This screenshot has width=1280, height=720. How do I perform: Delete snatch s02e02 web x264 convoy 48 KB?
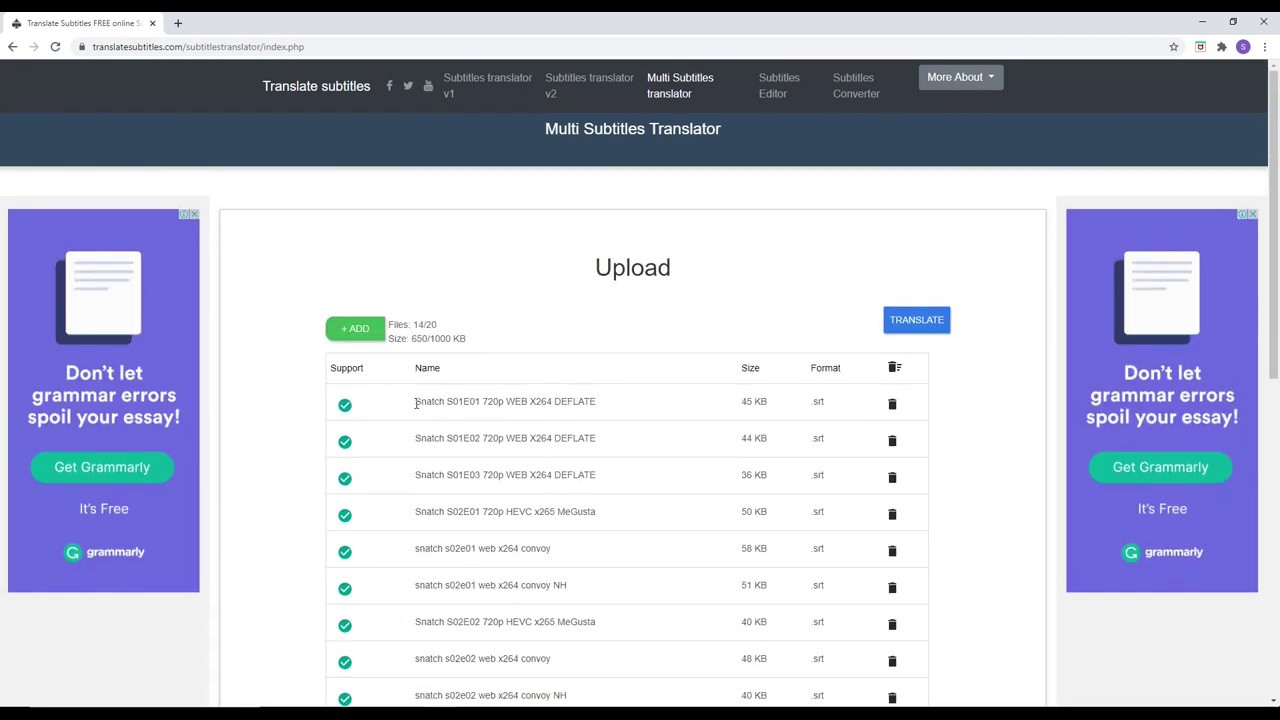(x=892, y=661)
